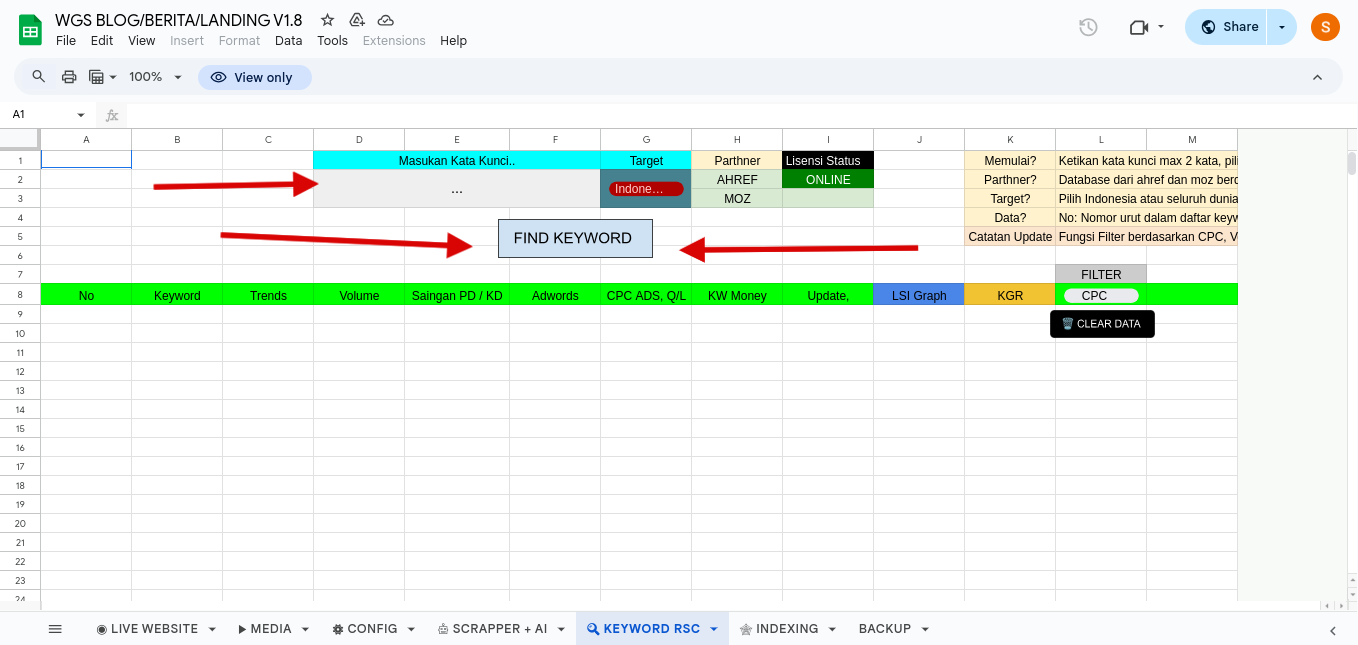Open the Tools menu
The width and height of the screenshot is (1358, 645).
[333, 41]
